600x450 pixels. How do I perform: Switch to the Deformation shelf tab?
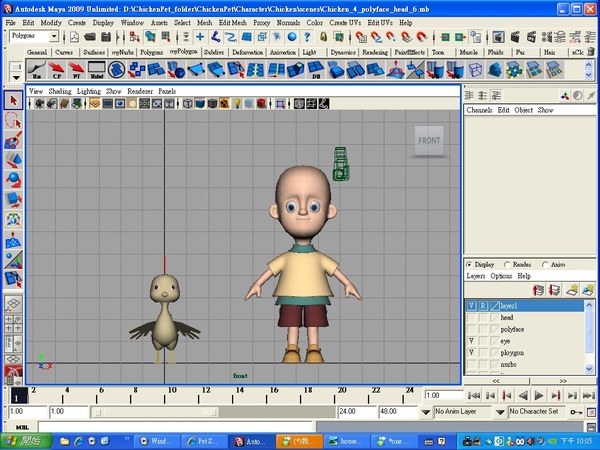(x=248, y=52)
